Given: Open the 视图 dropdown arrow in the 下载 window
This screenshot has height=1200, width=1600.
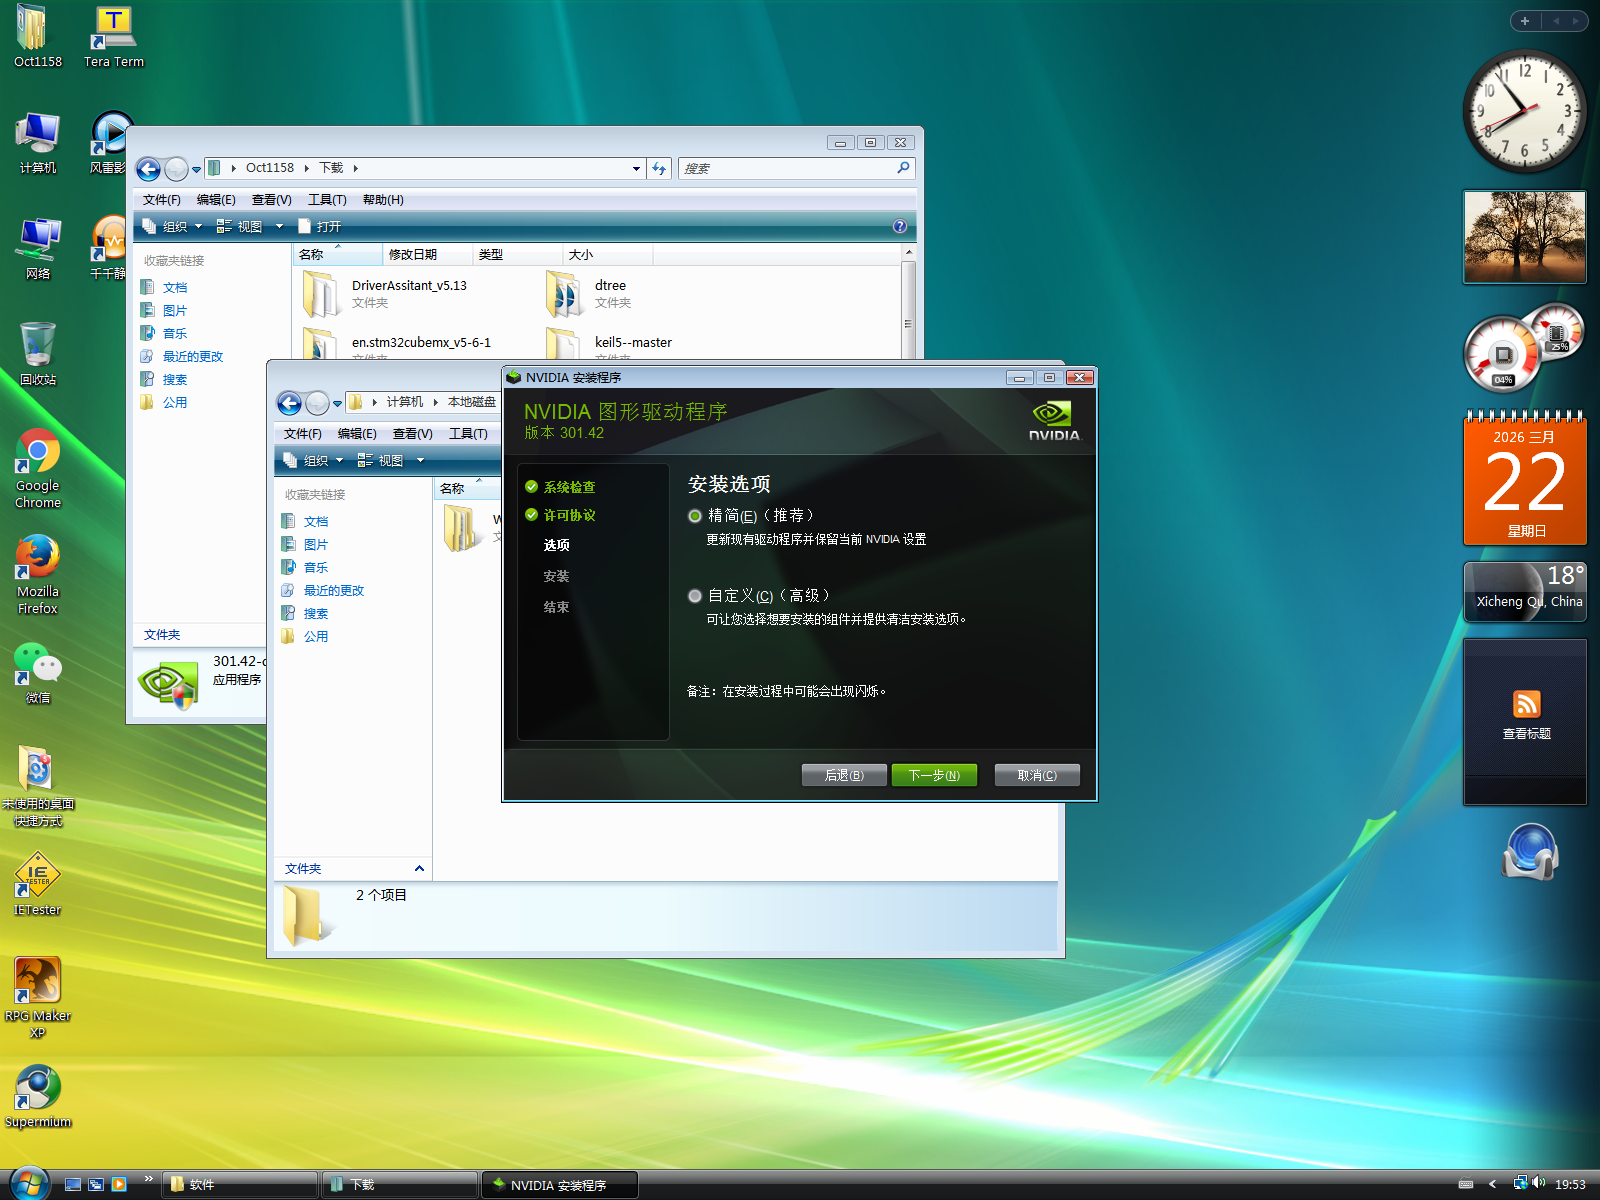Looking at the screenshot, I should pyautogui.click(x=279, y=226).
